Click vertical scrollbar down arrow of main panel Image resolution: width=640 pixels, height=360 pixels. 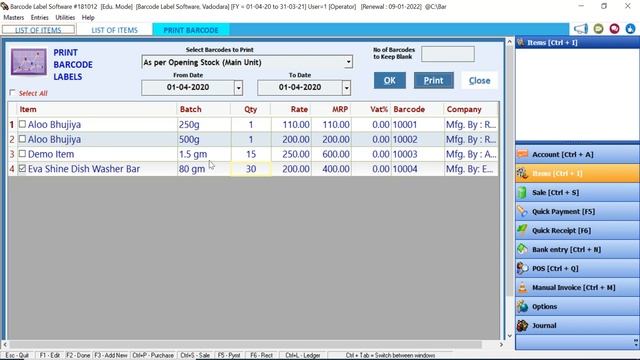[509, 336]
